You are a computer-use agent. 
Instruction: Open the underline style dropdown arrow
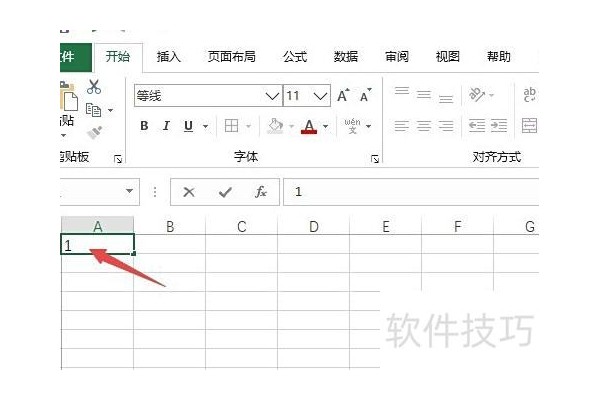[x=205, y=126]
